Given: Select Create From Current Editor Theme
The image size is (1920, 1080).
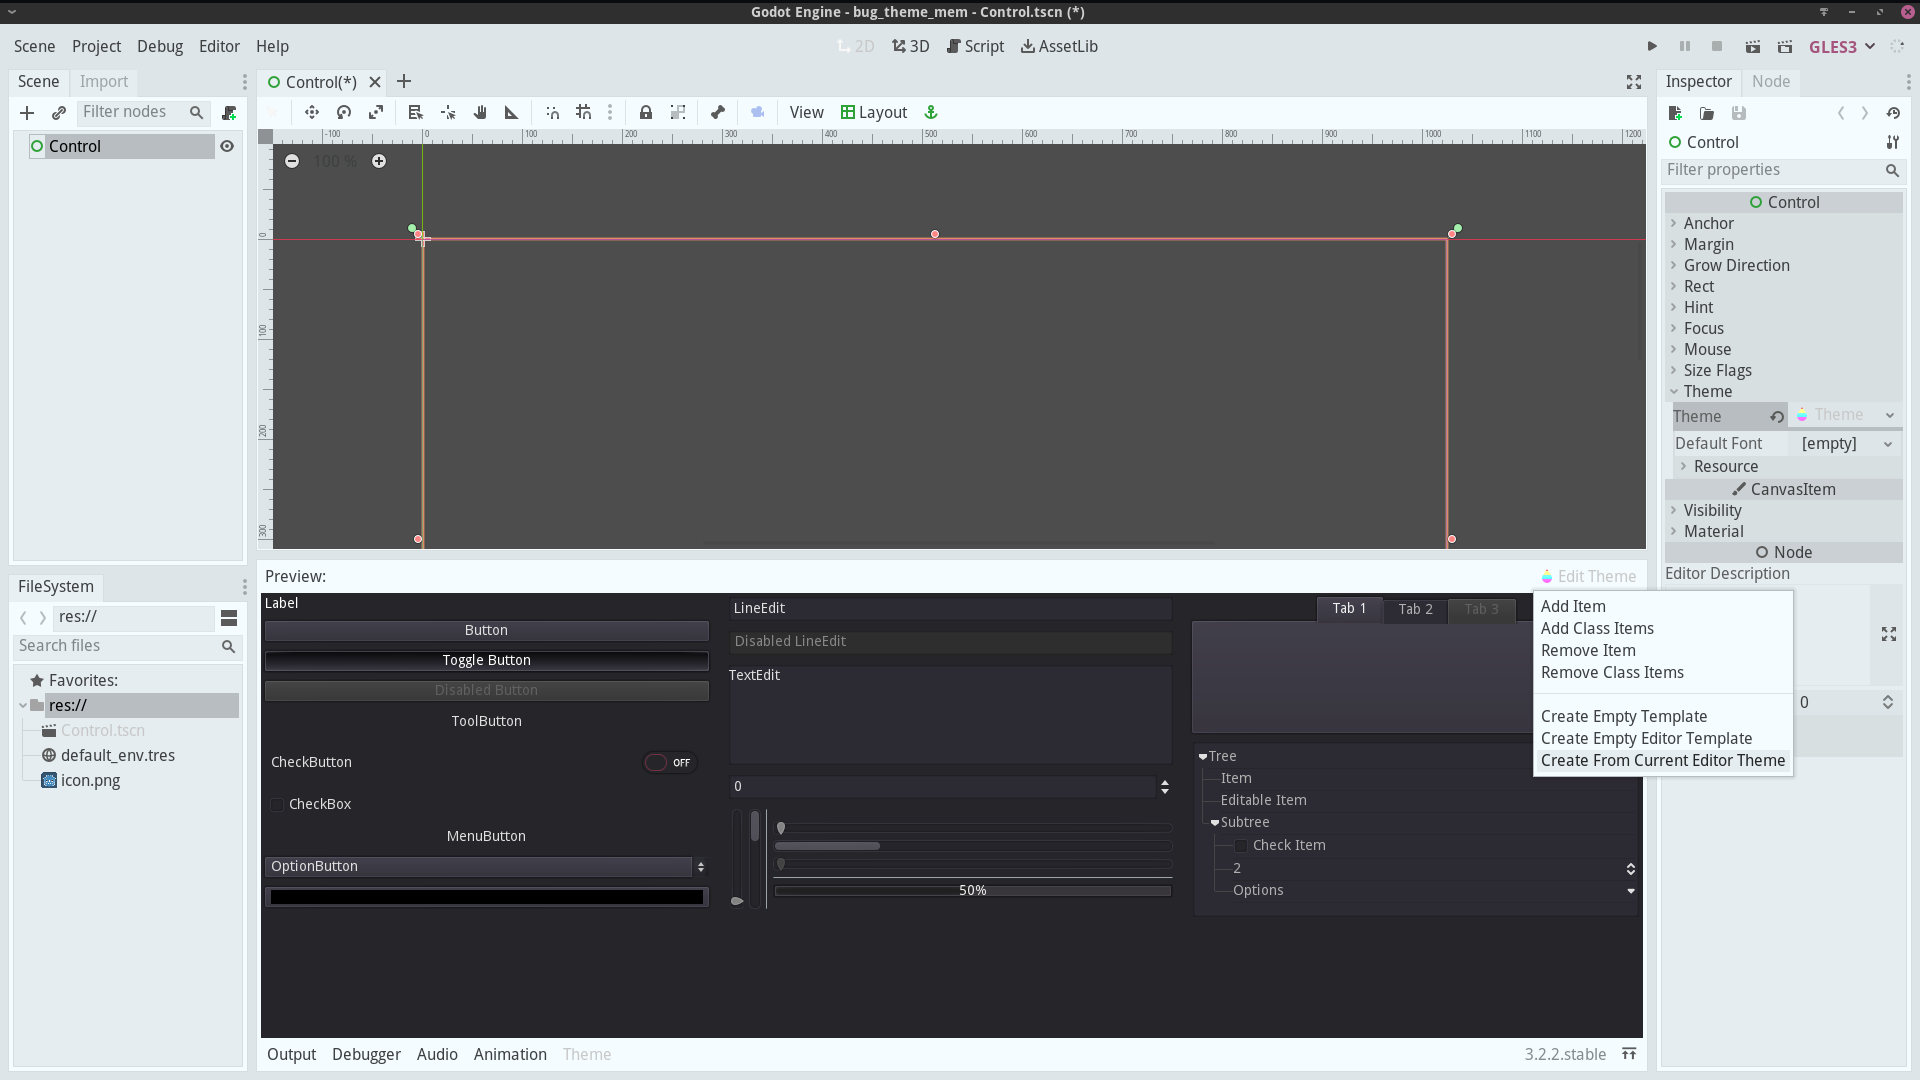Looking at the screenshot, I should 1663,761.
